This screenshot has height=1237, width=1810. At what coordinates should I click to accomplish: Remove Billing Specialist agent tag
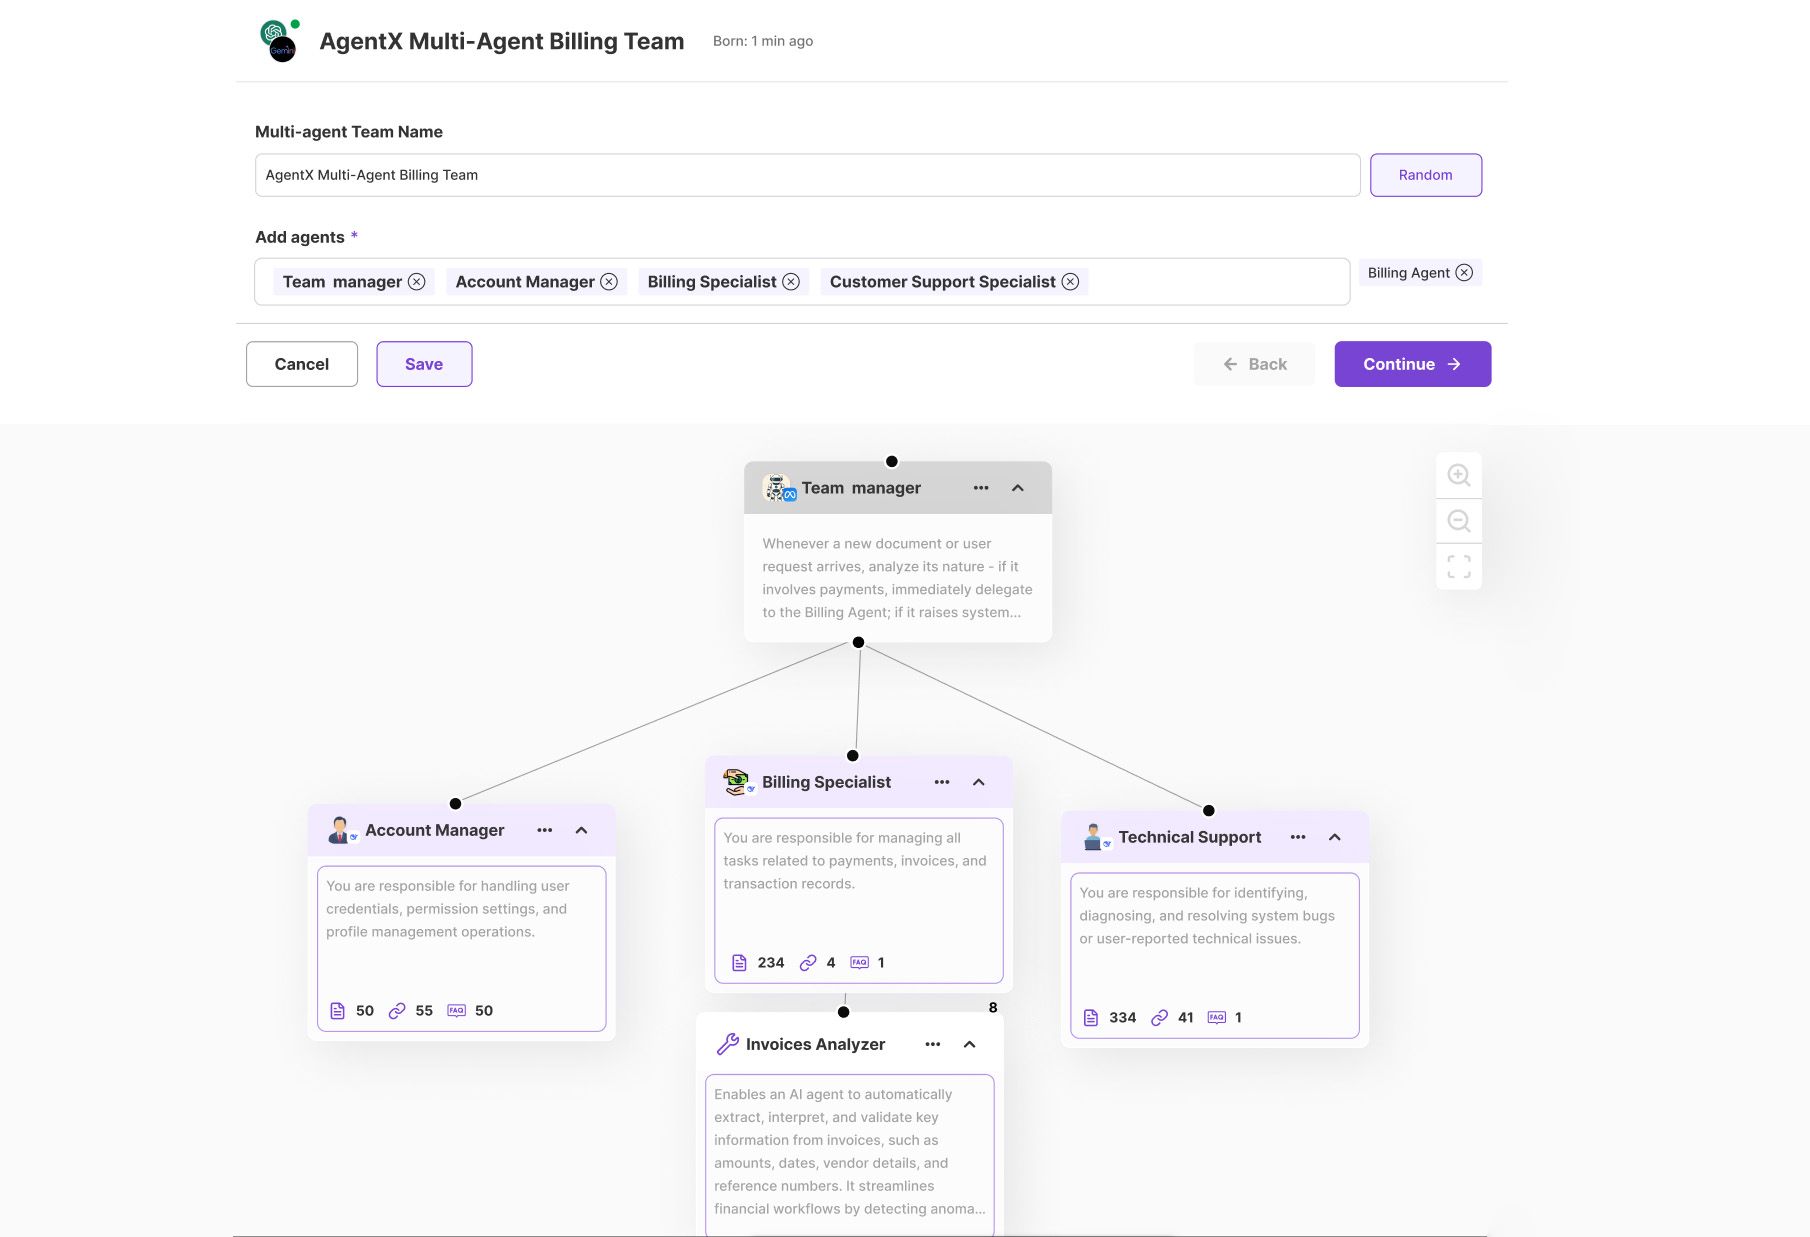[x=791, y=282]
